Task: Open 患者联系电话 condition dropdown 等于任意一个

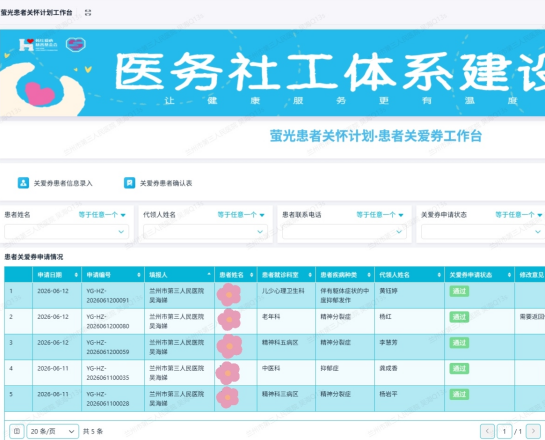Action: point(380,215)
